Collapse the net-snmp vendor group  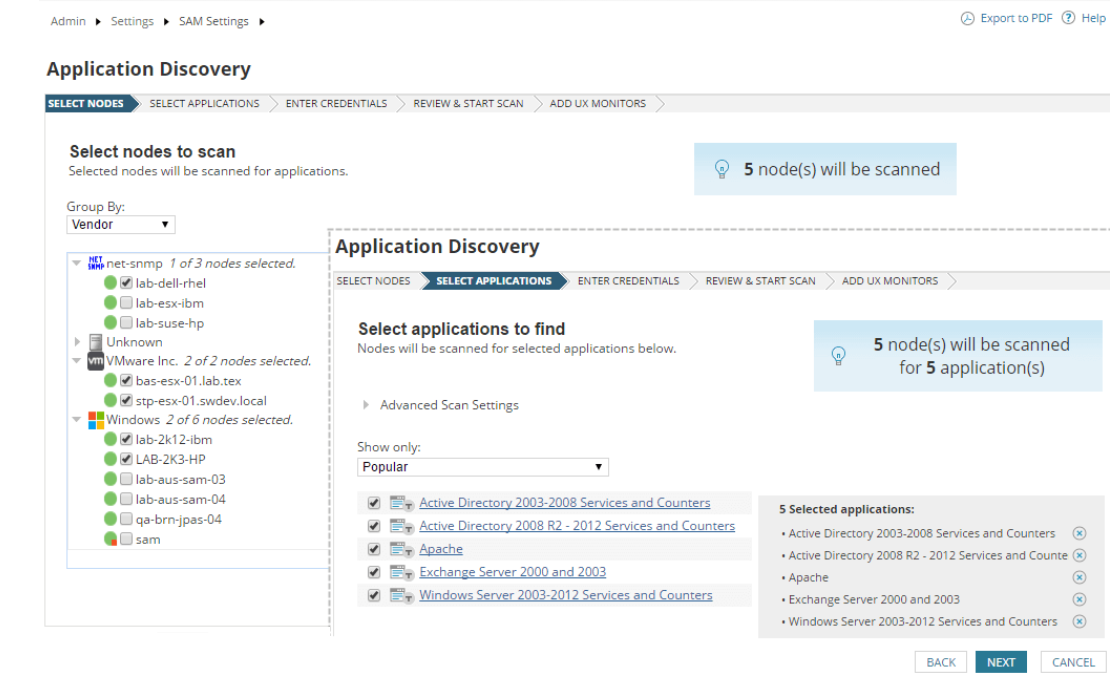click(x=76, y=263)
